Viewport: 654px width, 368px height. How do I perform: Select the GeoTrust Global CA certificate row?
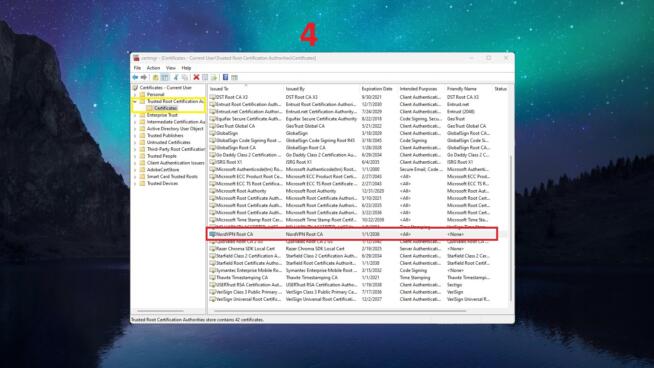coord(358,126)
